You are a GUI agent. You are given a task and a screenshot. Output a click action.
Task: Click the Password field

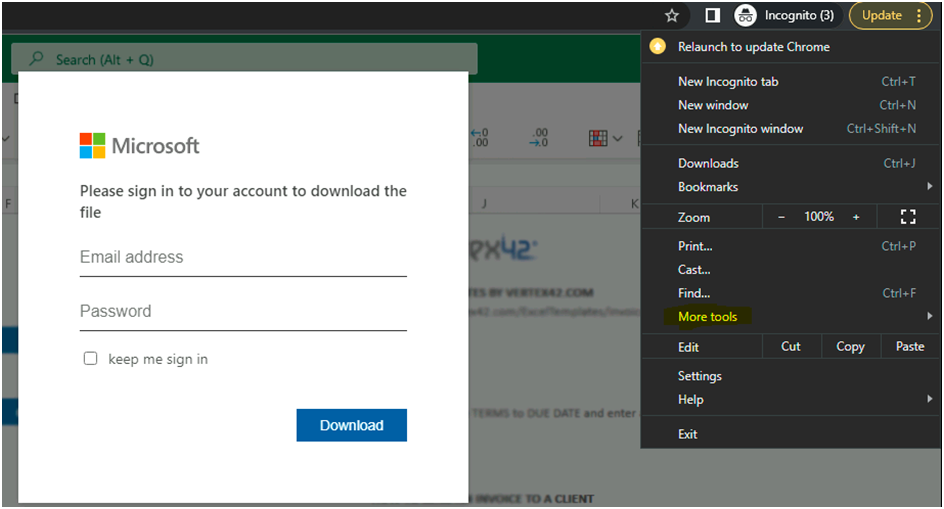(x=243, y=311)
